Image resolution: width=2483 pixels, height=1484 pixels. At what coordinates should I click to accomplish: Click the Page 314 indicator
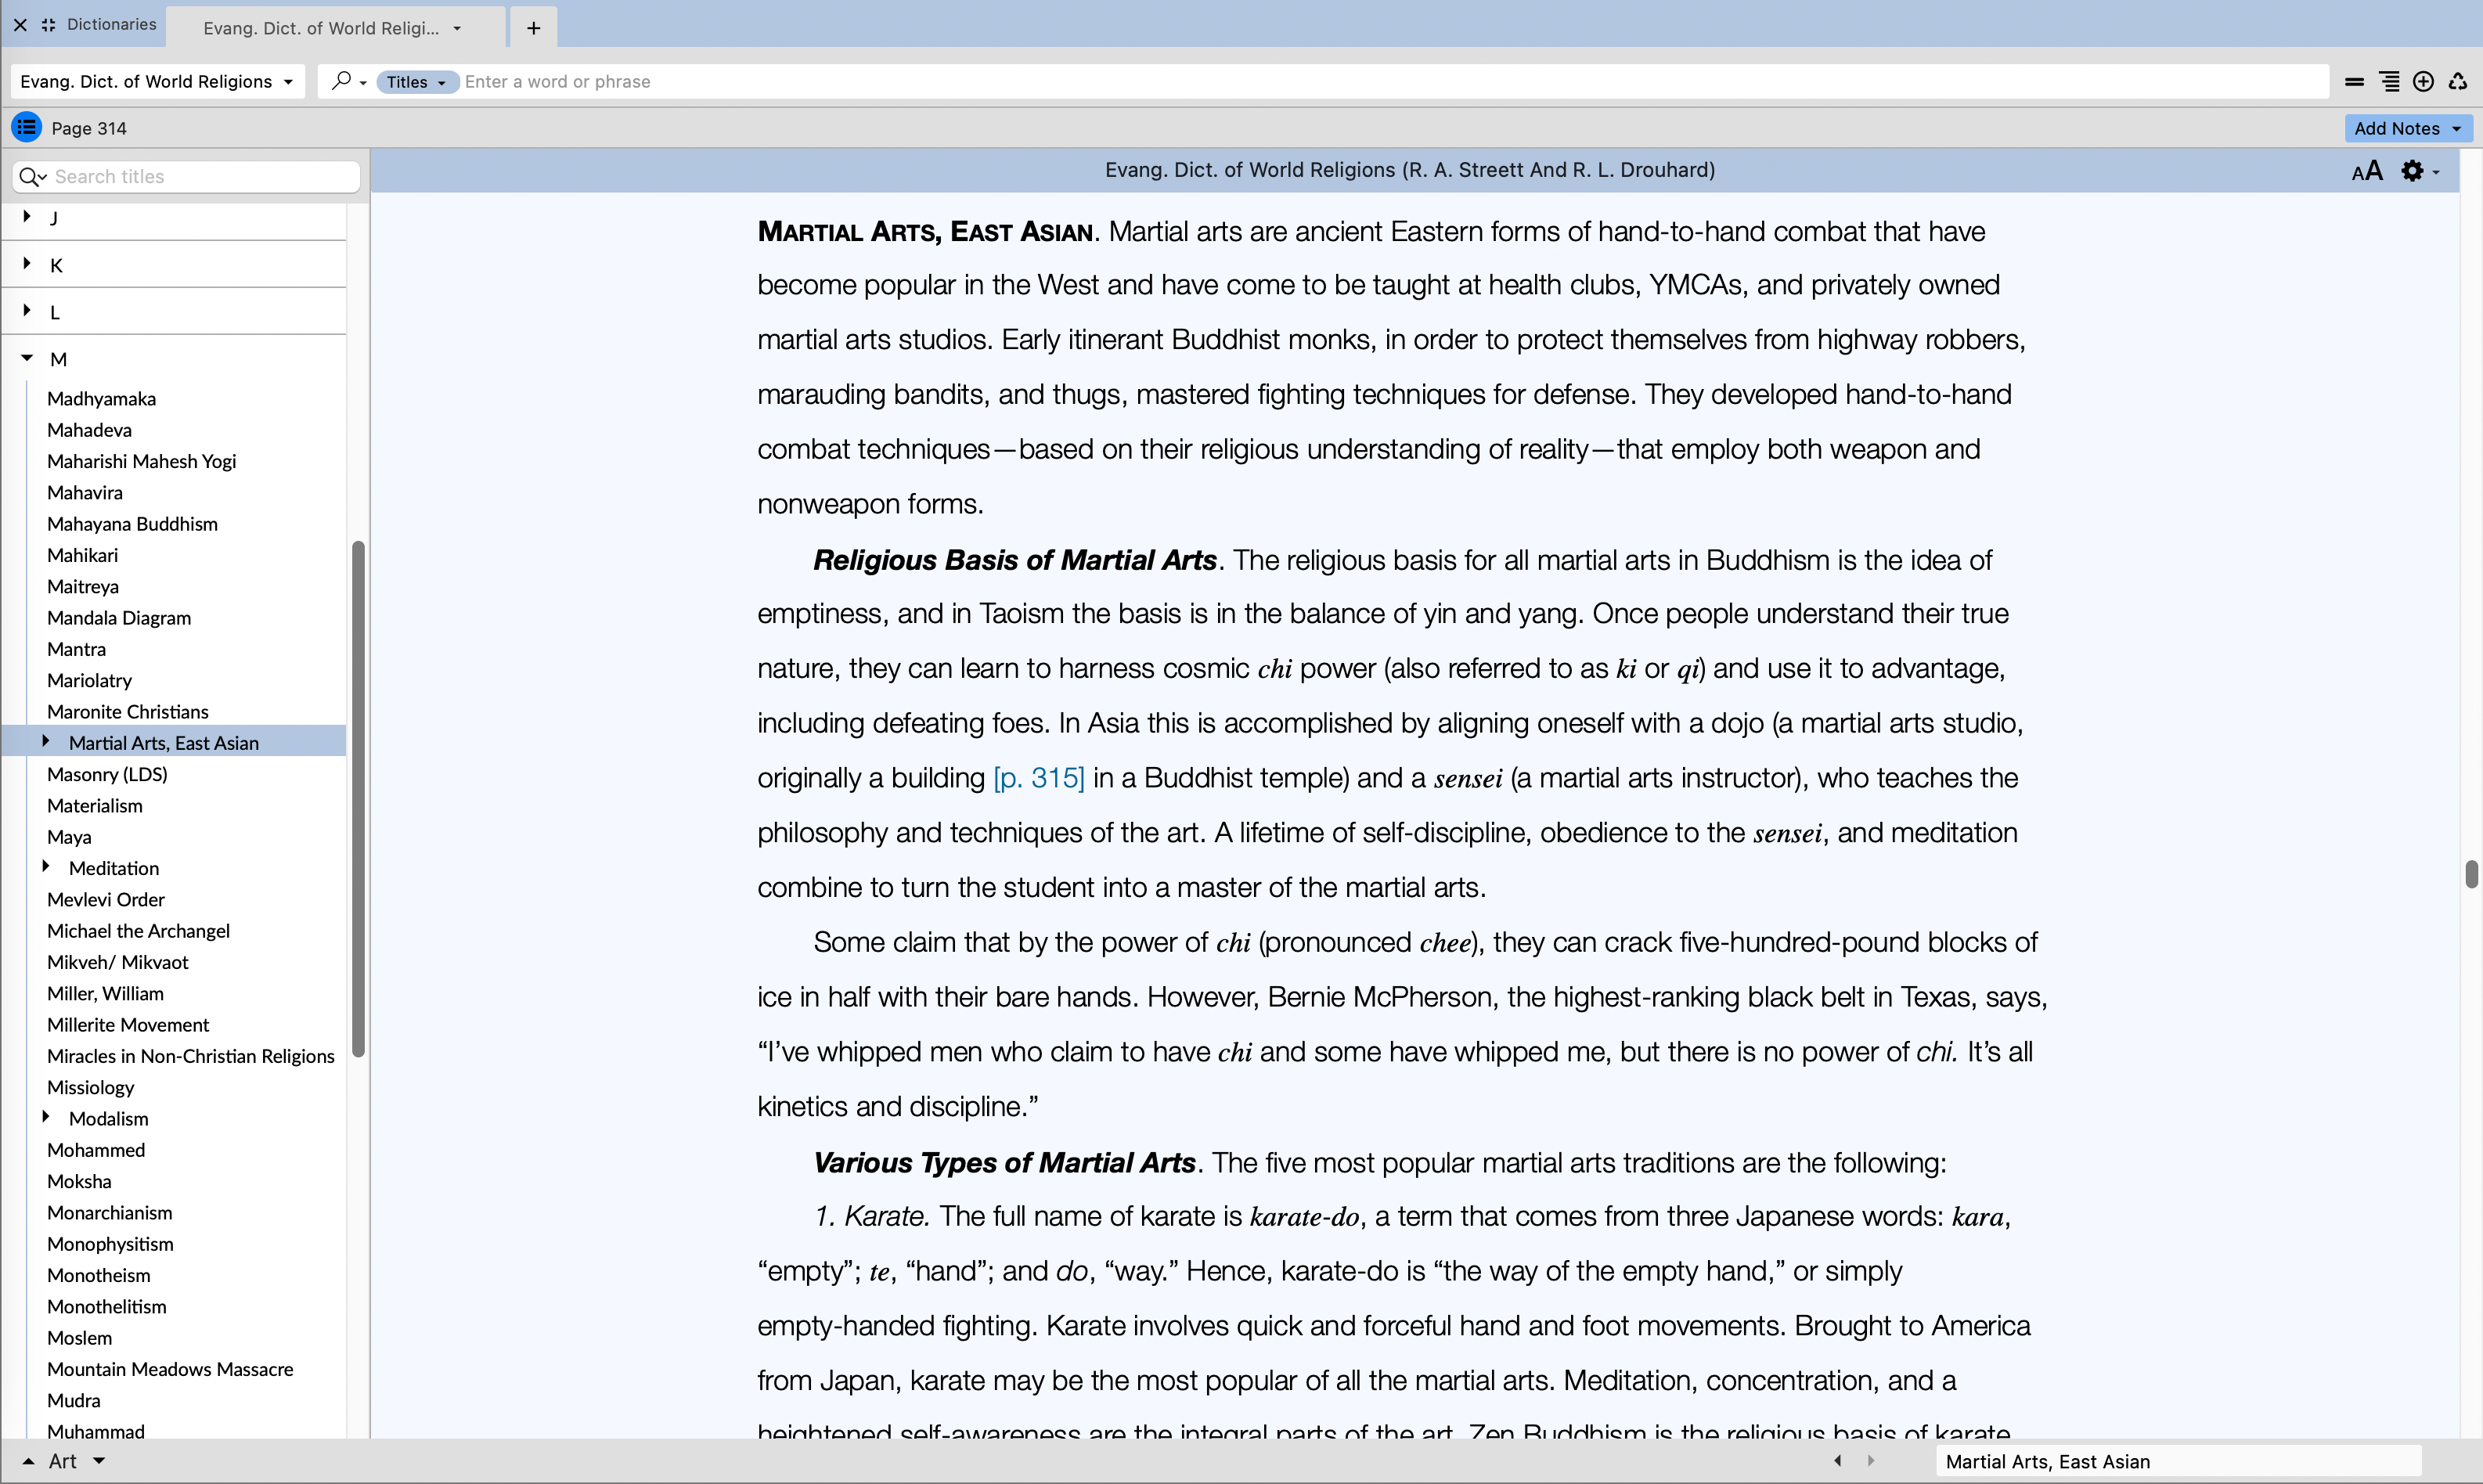tap(89, 128)
